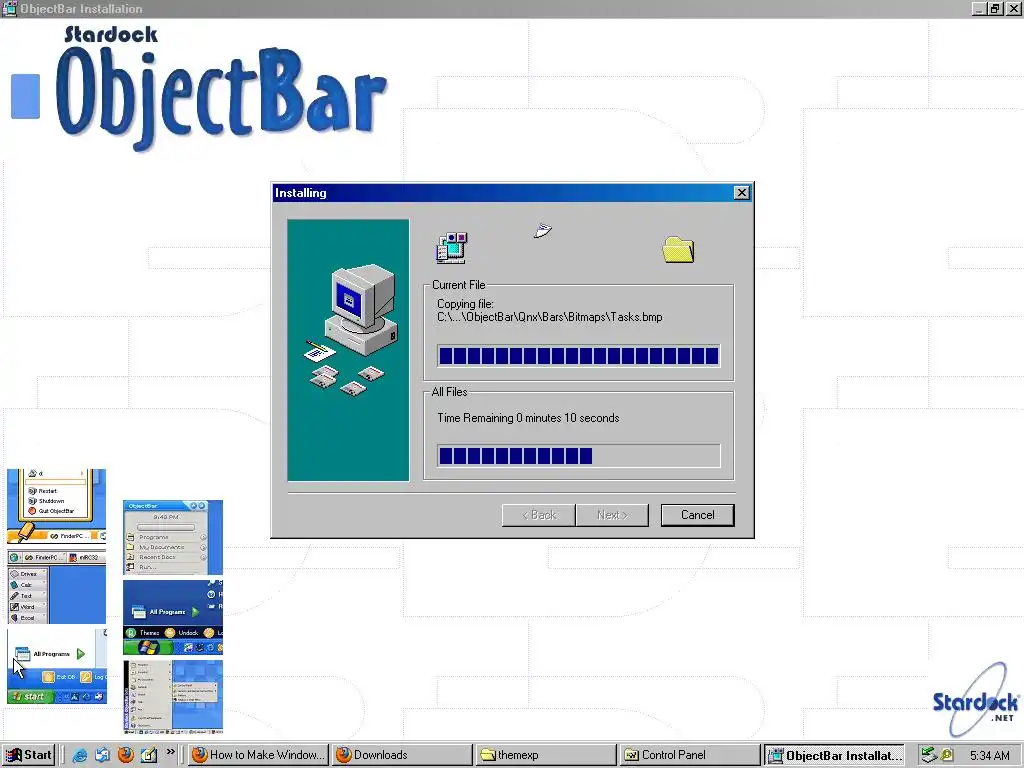Image resolution: width=1024 pixels, height=768 pixels.
Task: Click the ObjectBar logo title
Action: [x=221, y=98]
